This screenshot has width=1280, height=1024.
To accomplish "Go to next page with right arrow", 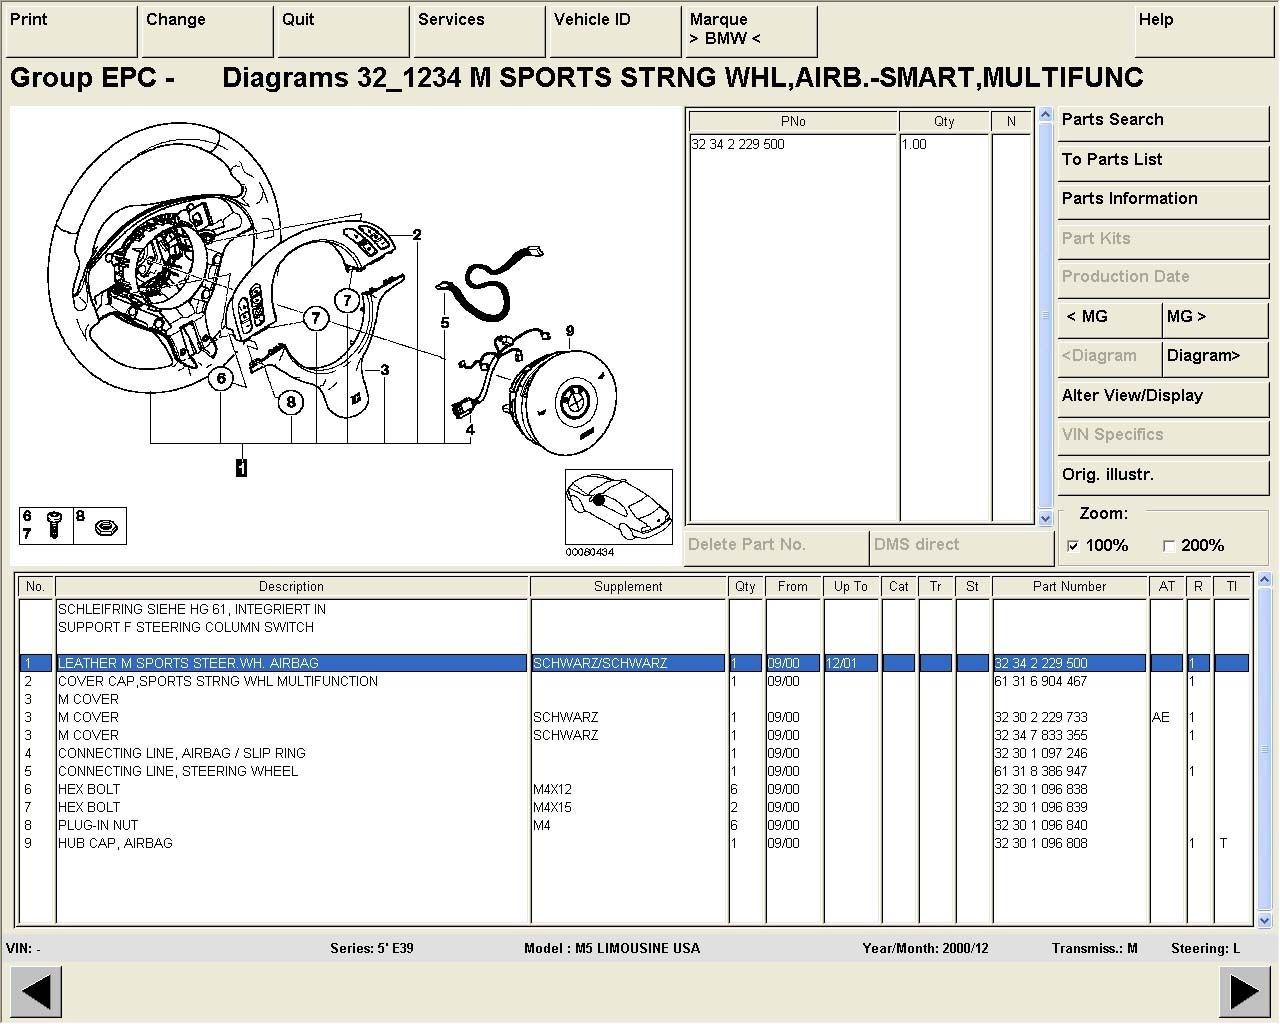I will pyautogui.click(x=1244, y=992).
